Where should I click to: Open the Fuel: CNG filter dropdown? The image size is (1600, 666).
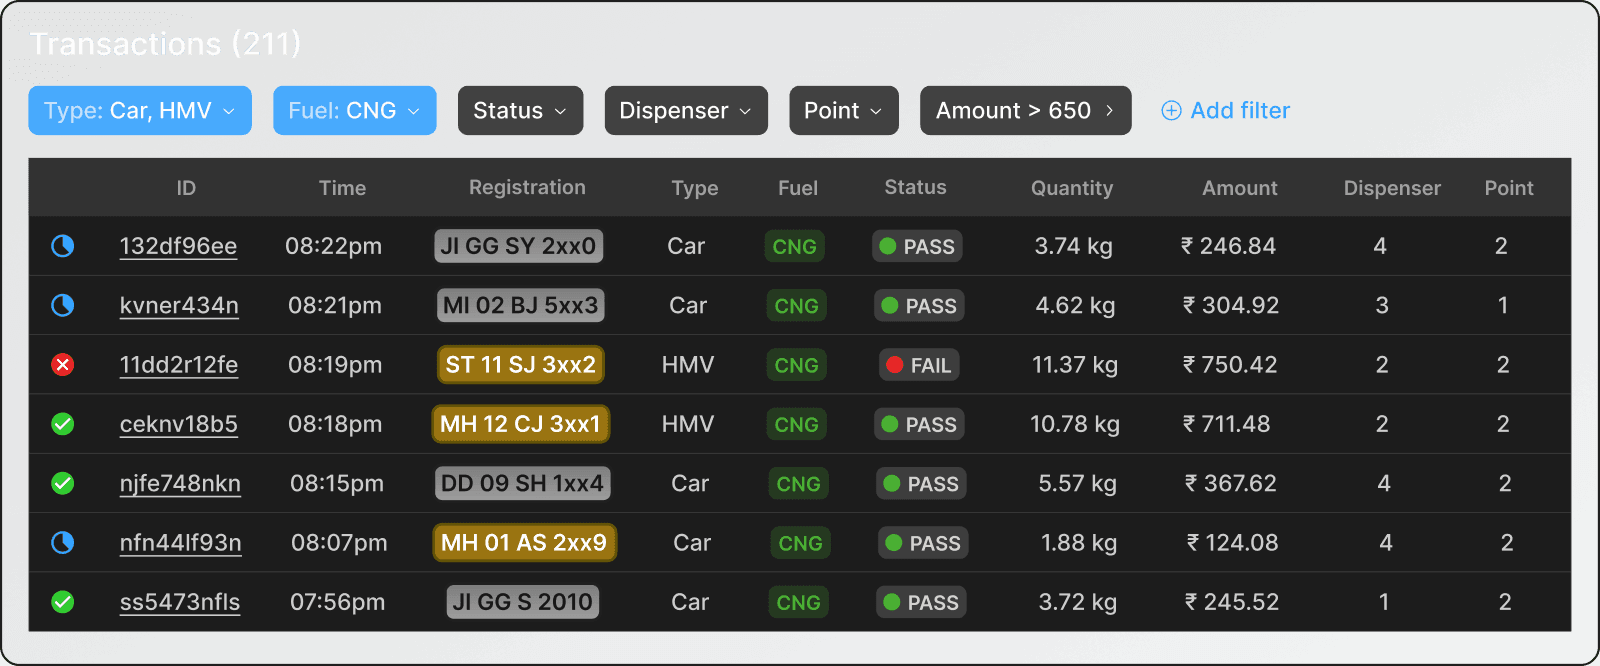coord(354,111)
